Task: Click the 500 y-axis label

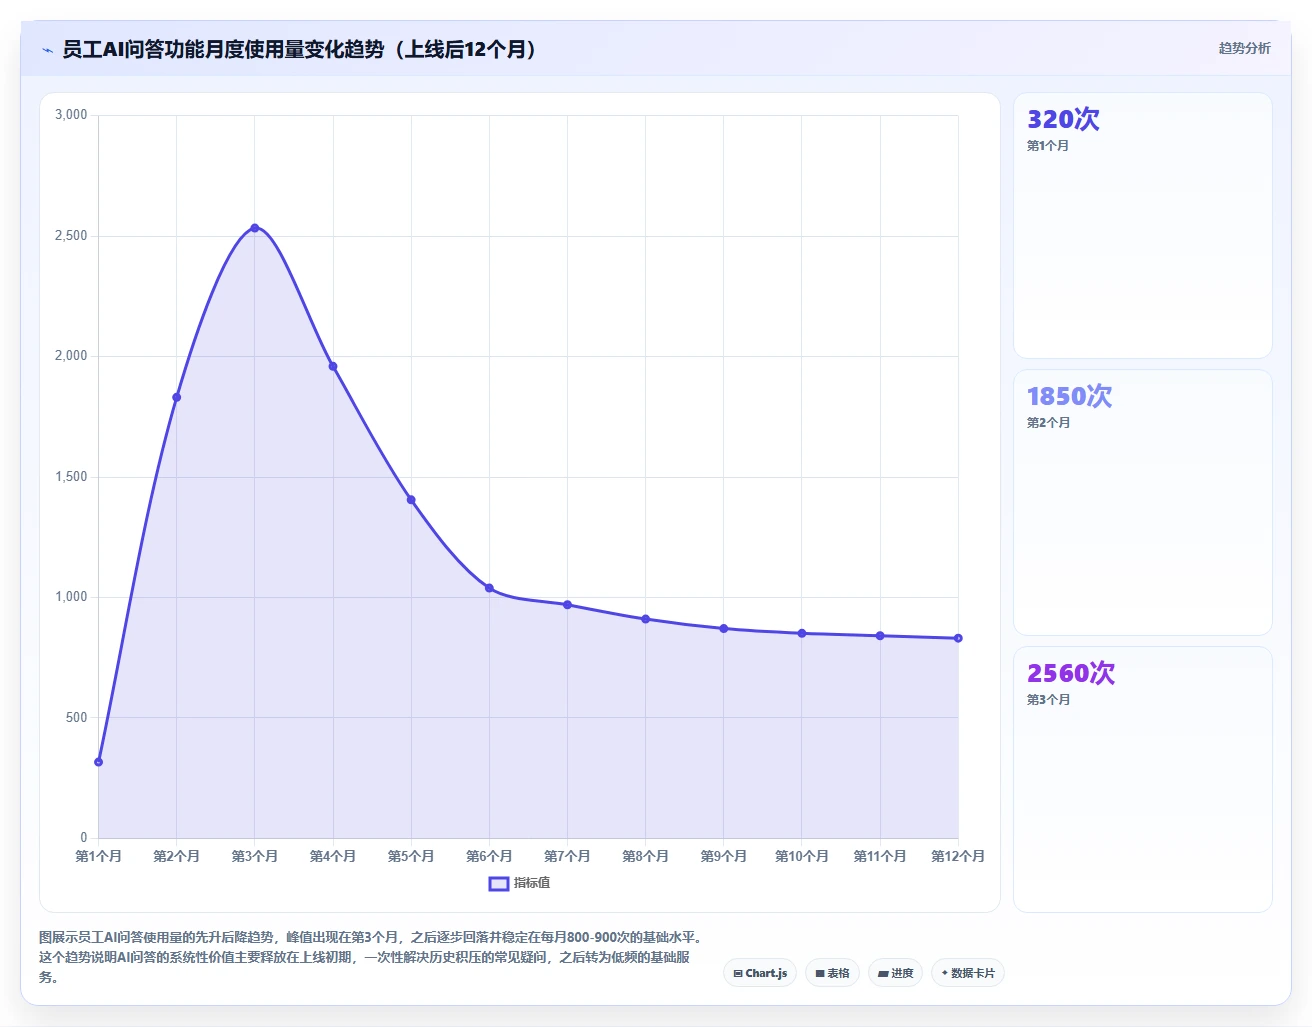Action: coord(77,718)
